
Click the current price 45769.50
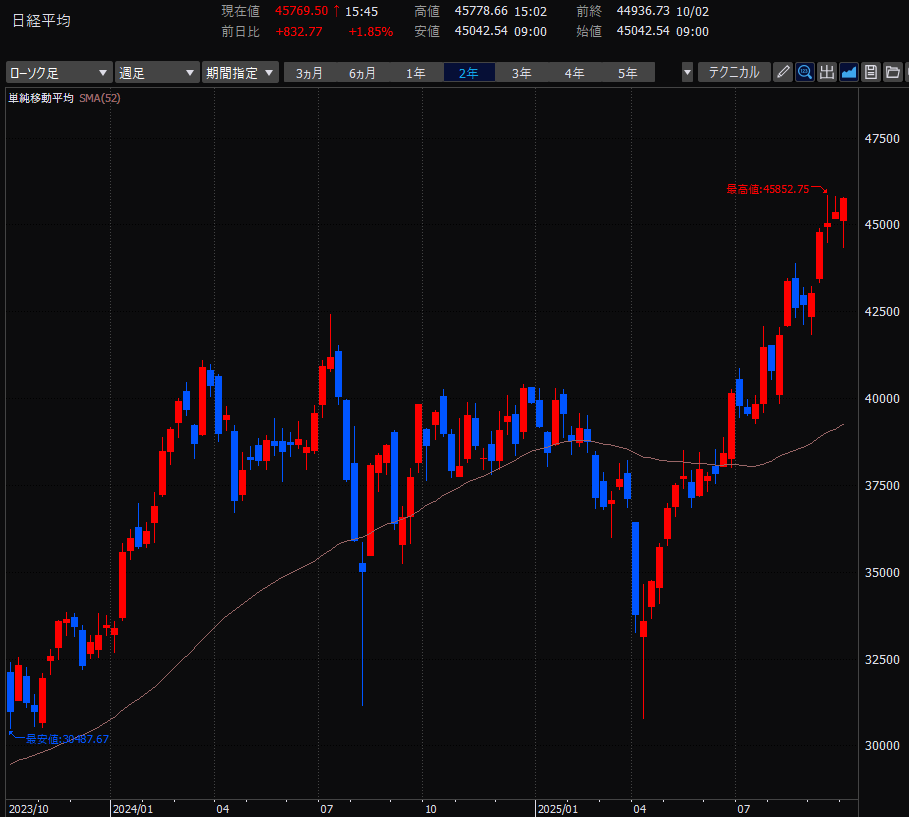(301, 11)
